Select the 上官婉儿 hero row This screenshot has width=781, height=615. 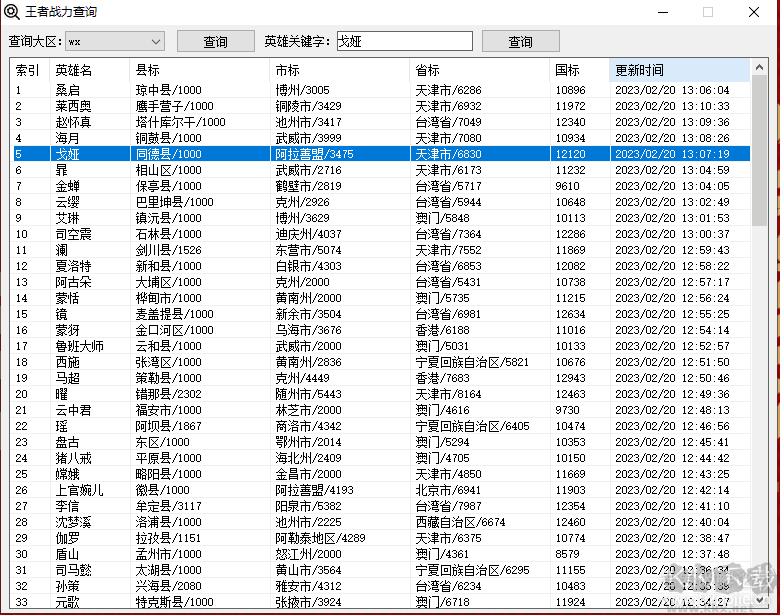tap(79, 490)
